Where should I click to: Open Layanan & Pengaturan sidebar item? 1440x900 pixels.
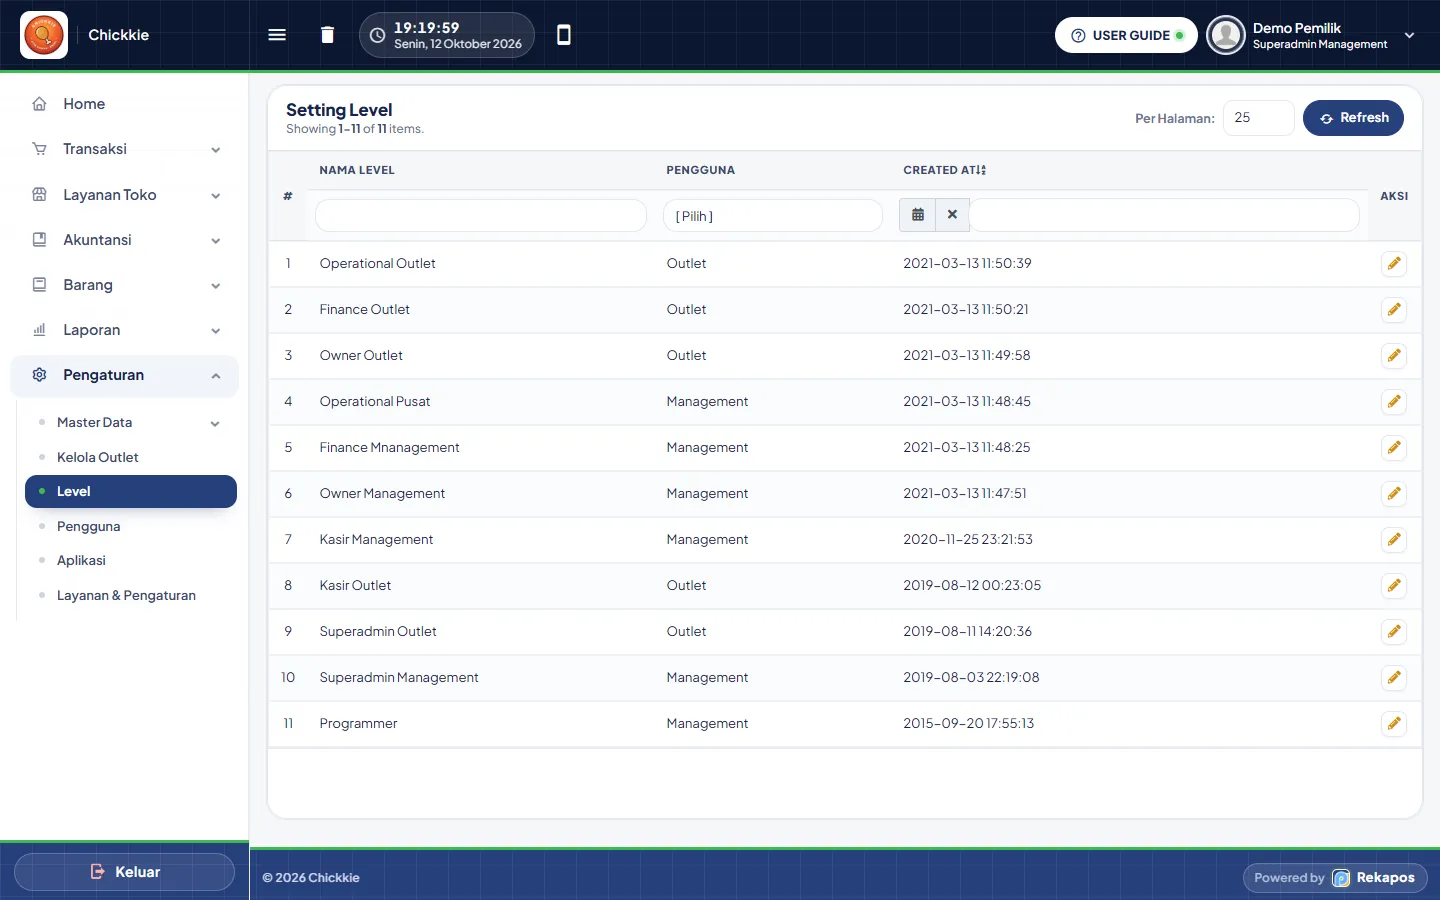coord(131,595)
